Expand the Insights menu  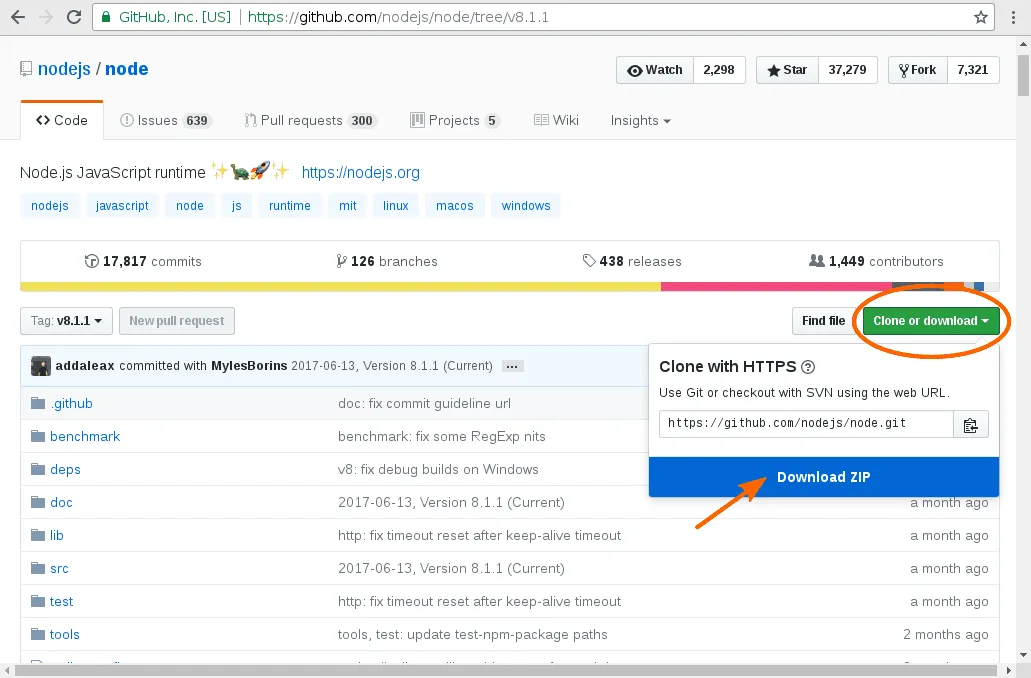click(639, 120)
